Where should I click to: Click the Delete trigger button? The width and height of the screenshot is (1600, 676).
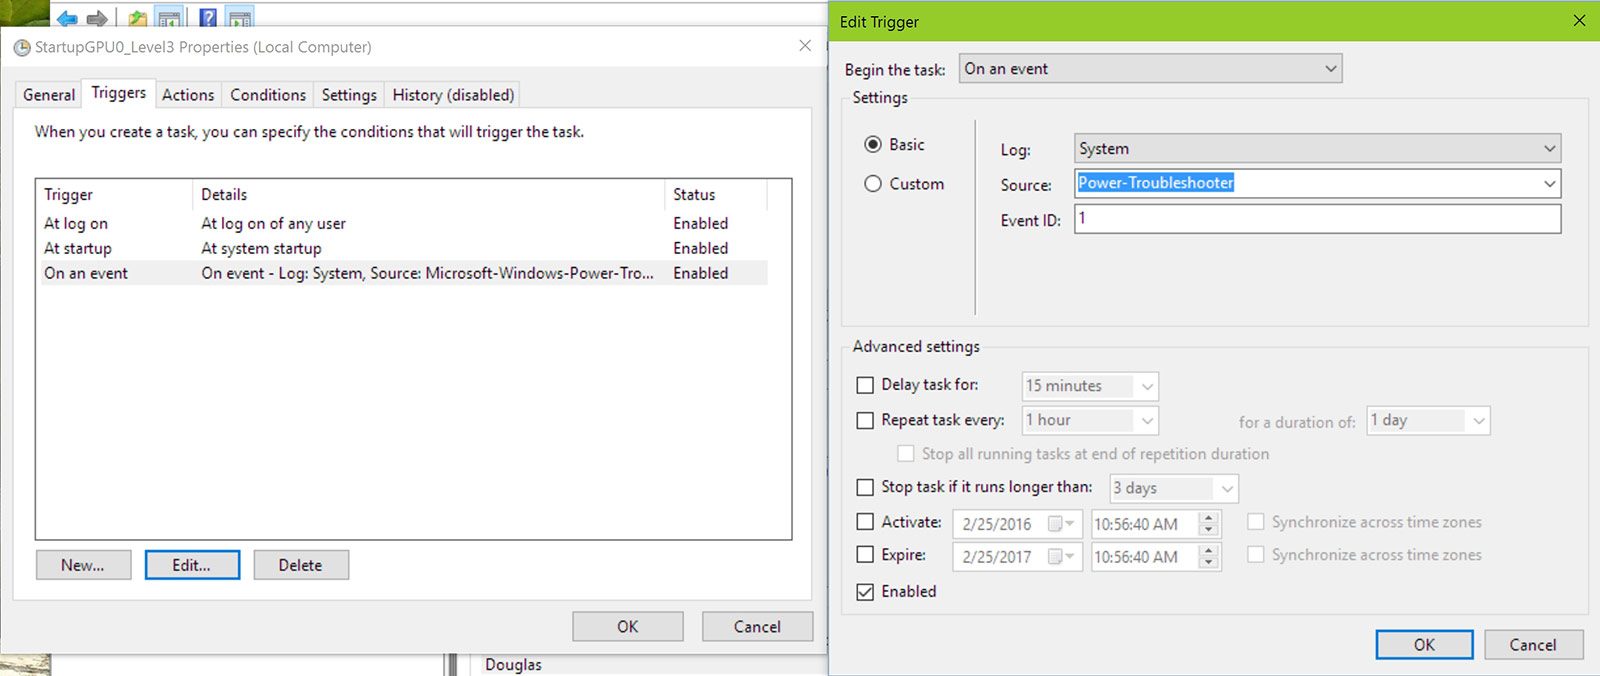coord(301,565)
